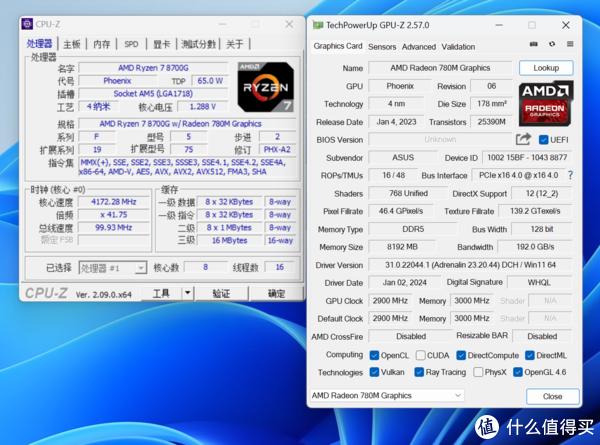Click the CPU name field AMD Ryzen 7 8700G
Image resolution: width=600 pixels, height=445 pixels.
pyautogui.click(x=153, y=68)
